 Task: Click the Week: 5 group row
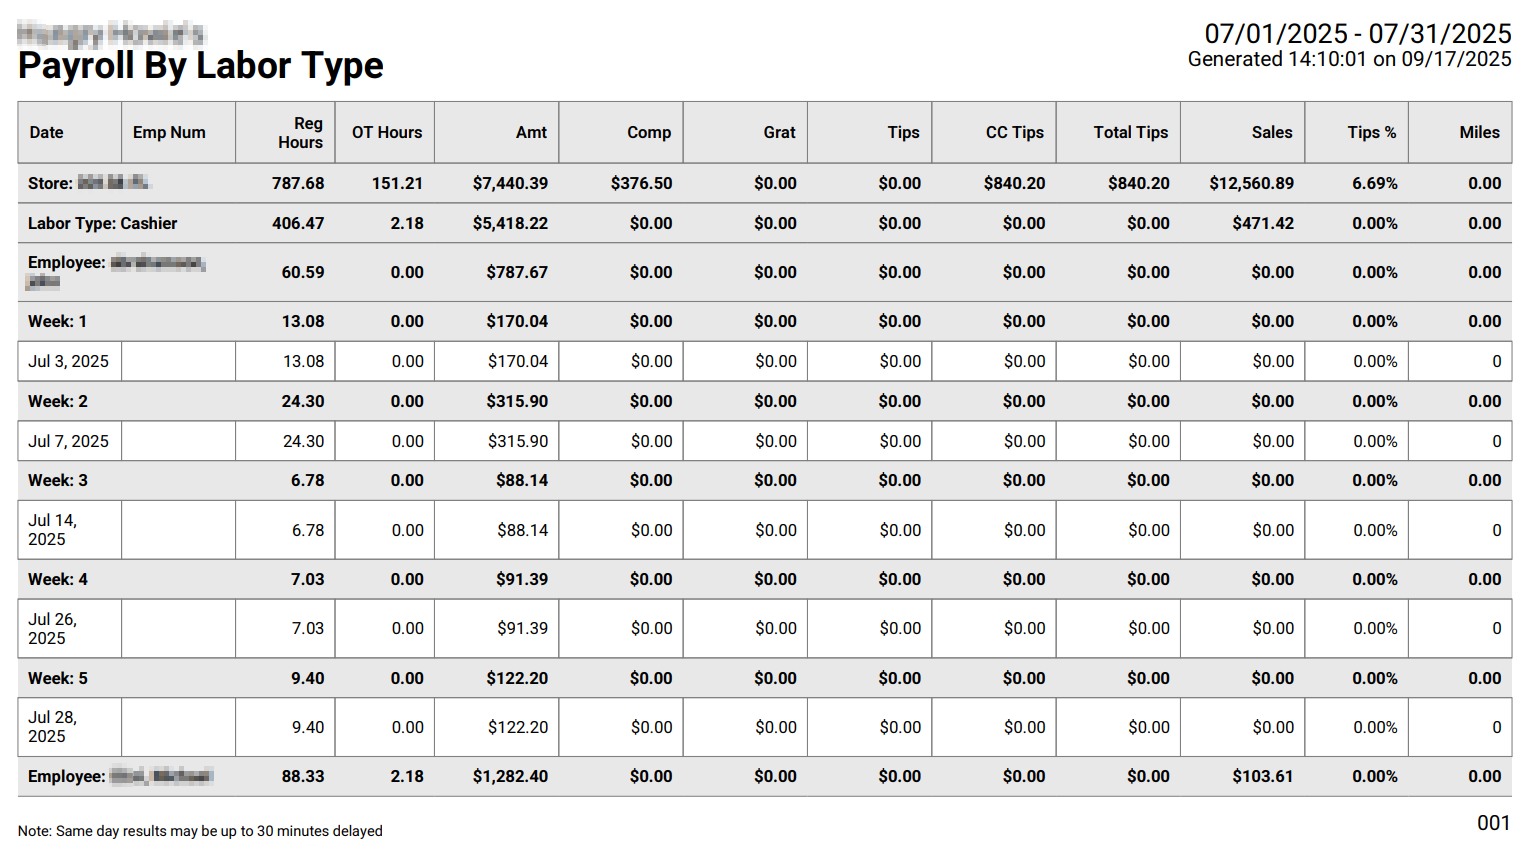765,678
